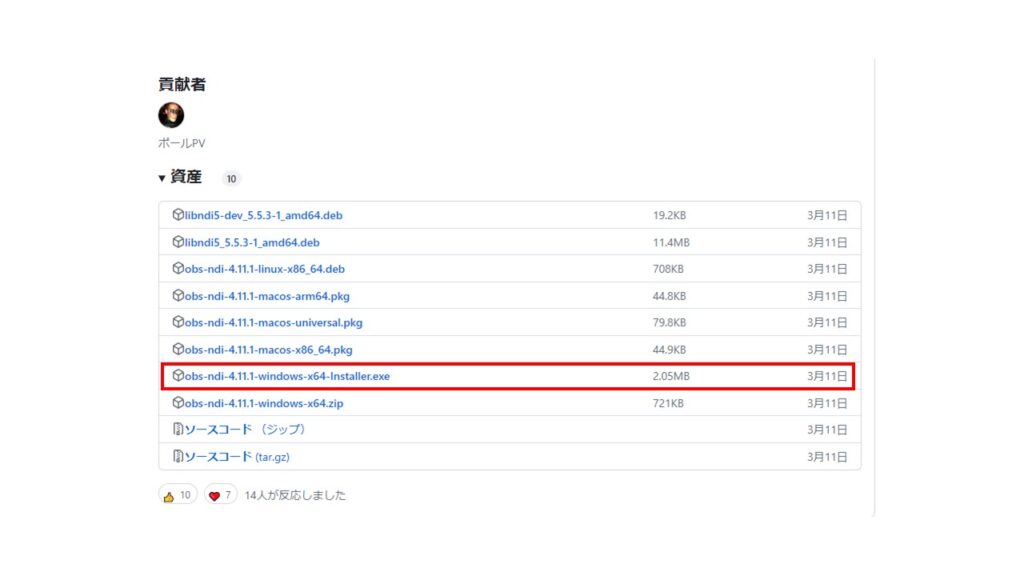Download ソースコード (tar.gz) archive

(237, 456)
